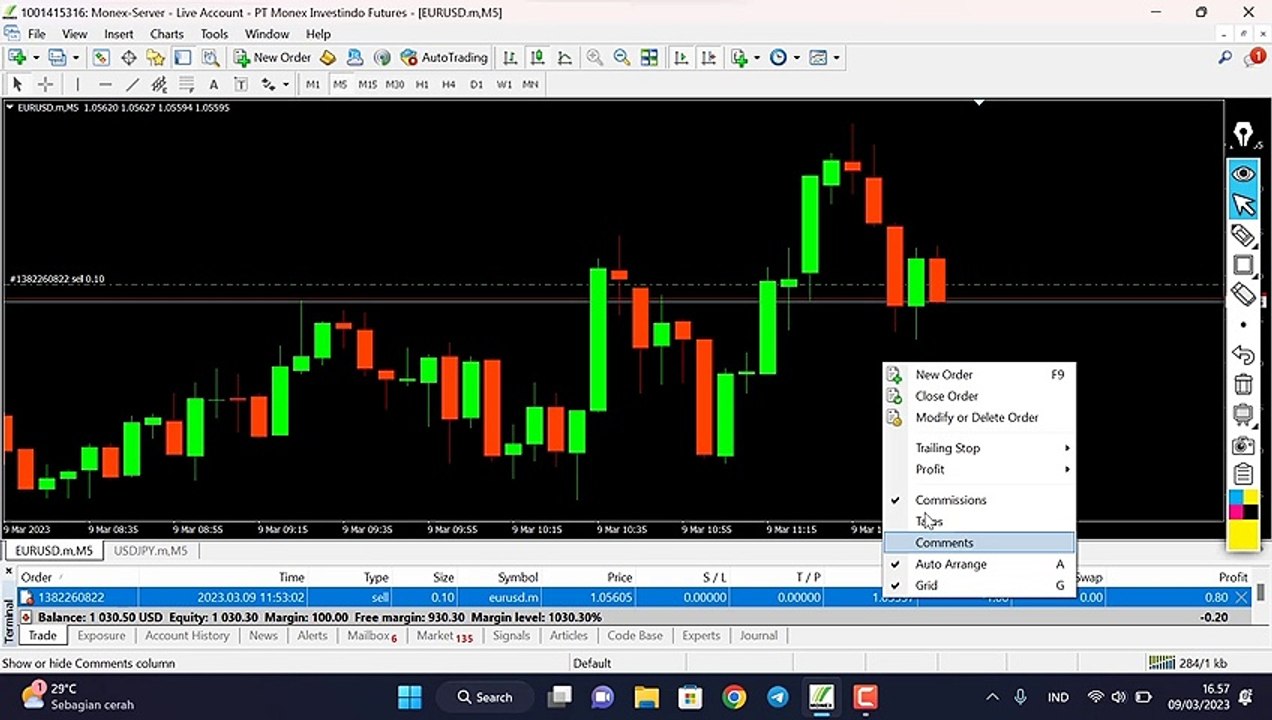Toggle the eye visibility annotation icon

1243,174
